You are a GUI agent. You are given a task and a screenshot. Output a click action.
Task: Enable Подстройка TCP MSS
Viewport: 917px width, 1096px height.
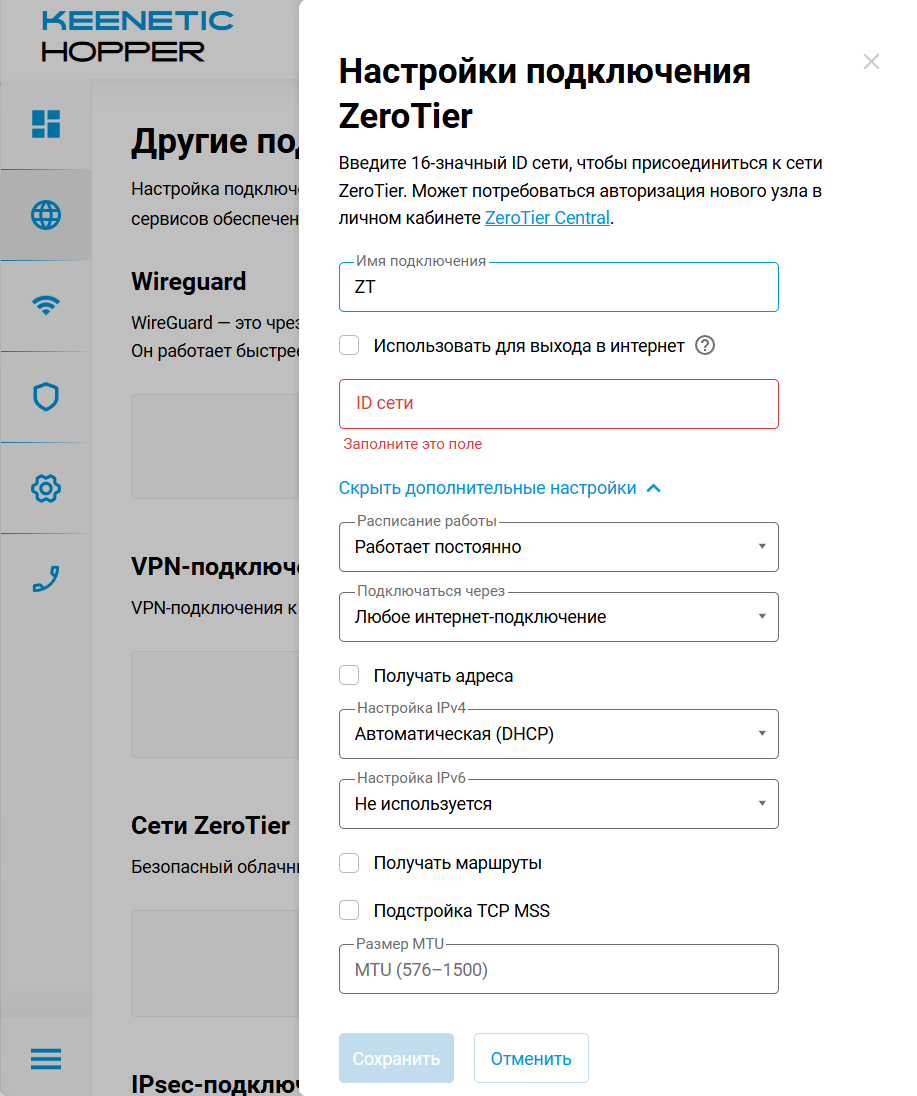[x=349, y=910]
